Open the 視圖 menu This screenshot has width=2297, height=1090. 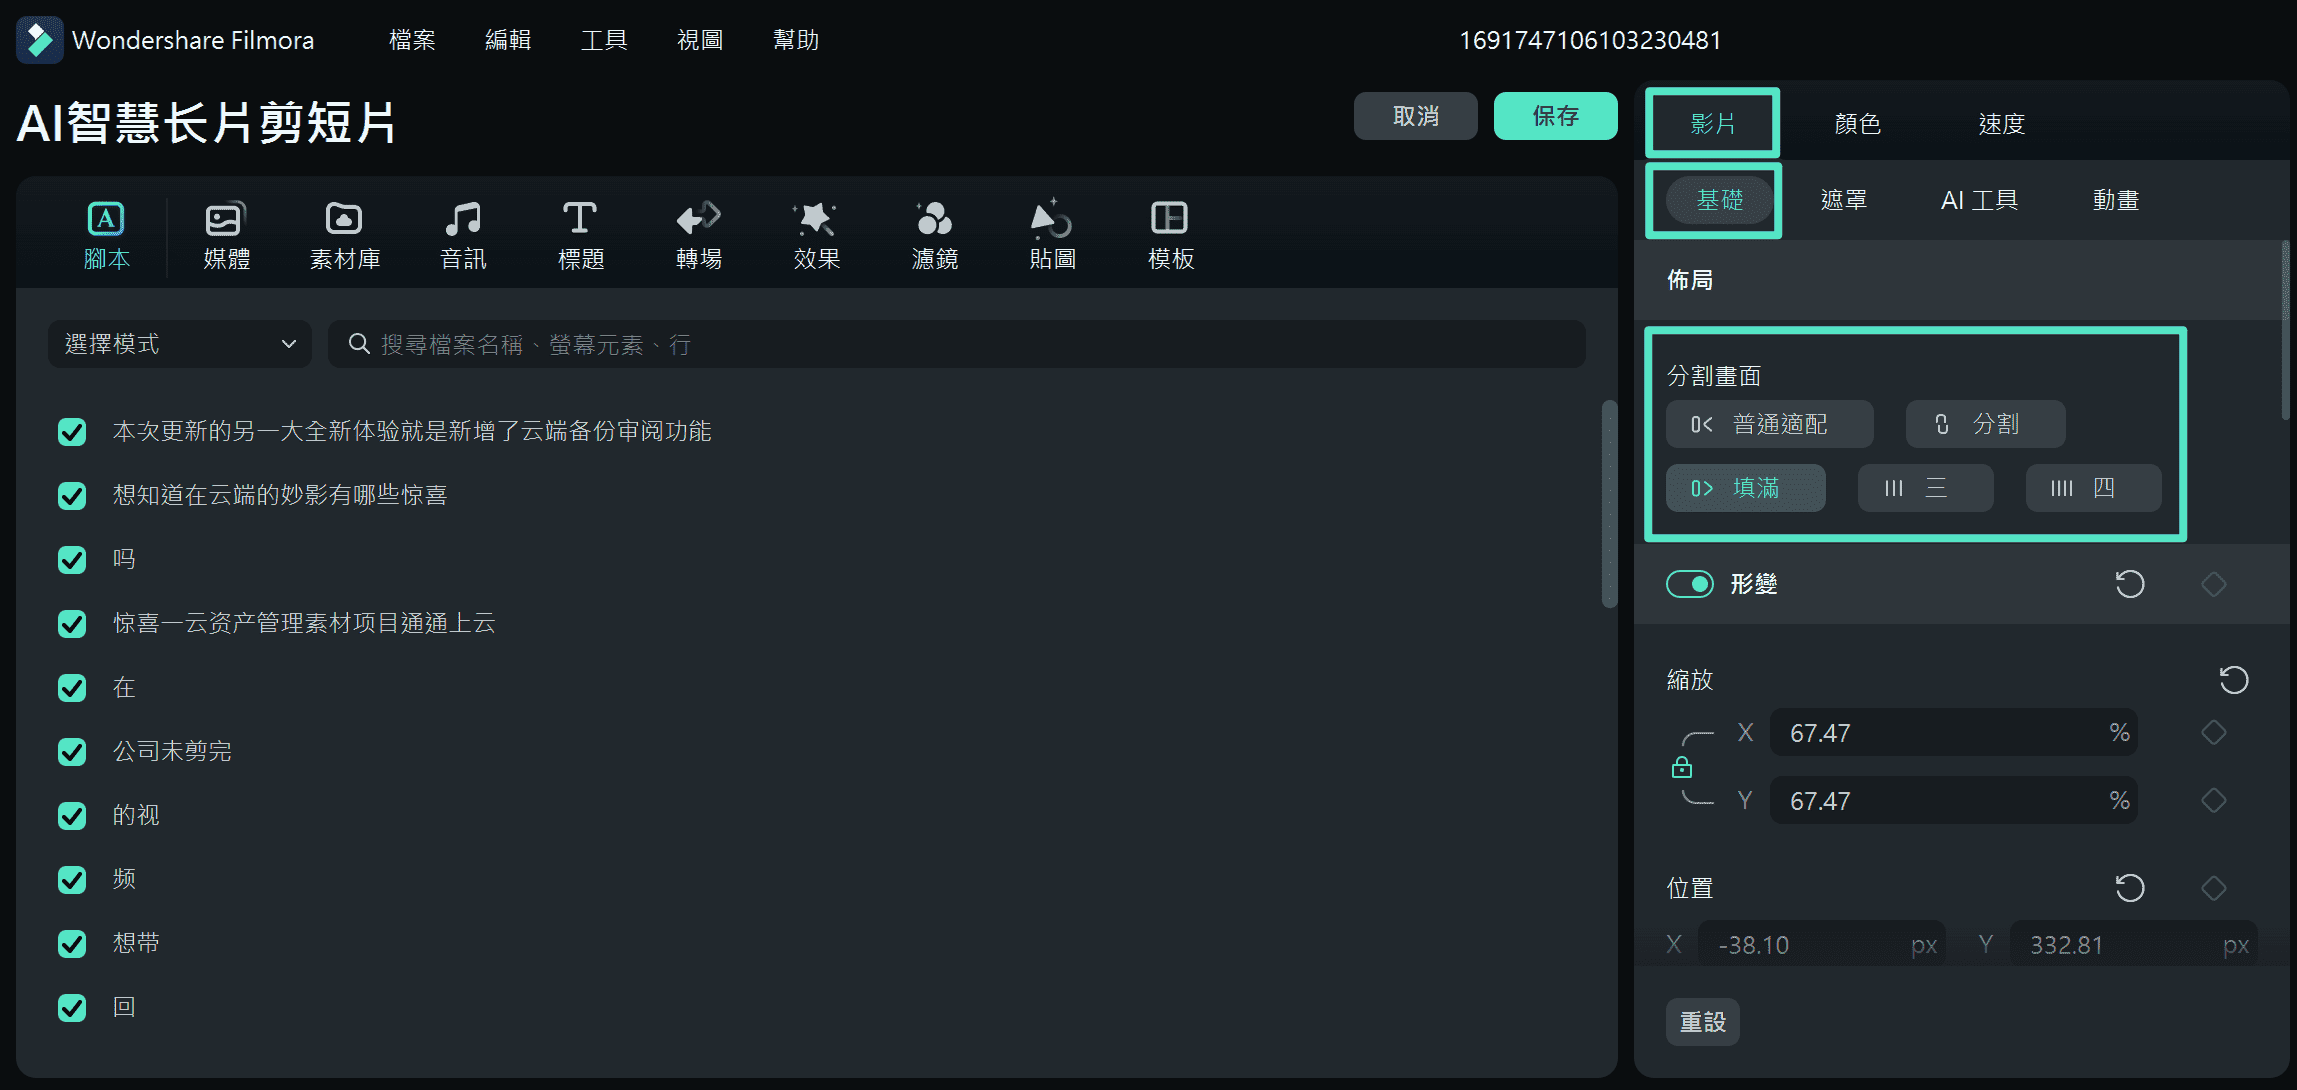point(700,40)
